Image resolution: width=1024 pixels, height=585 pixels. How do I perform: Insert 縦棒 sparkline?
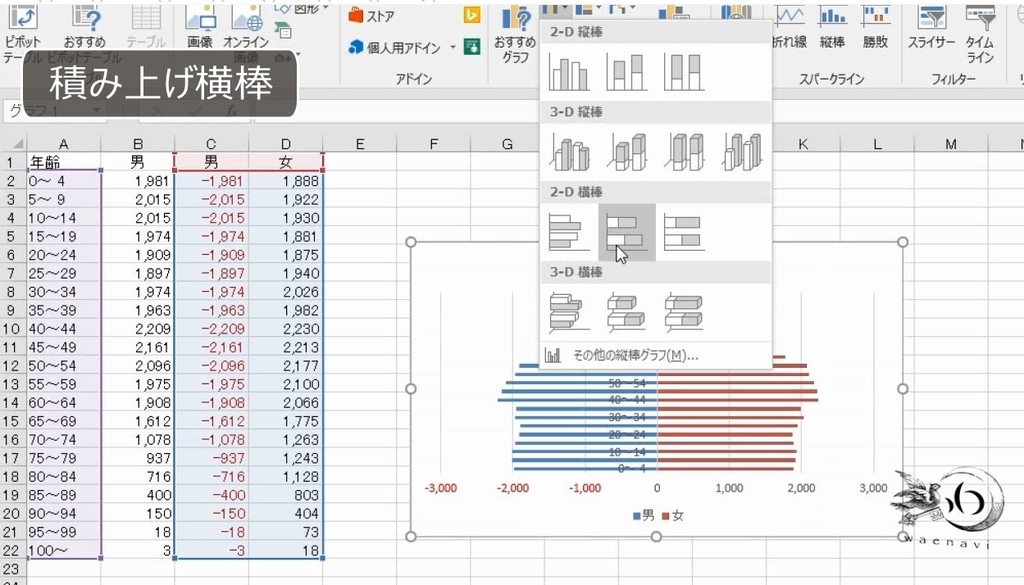coord(832,27)
